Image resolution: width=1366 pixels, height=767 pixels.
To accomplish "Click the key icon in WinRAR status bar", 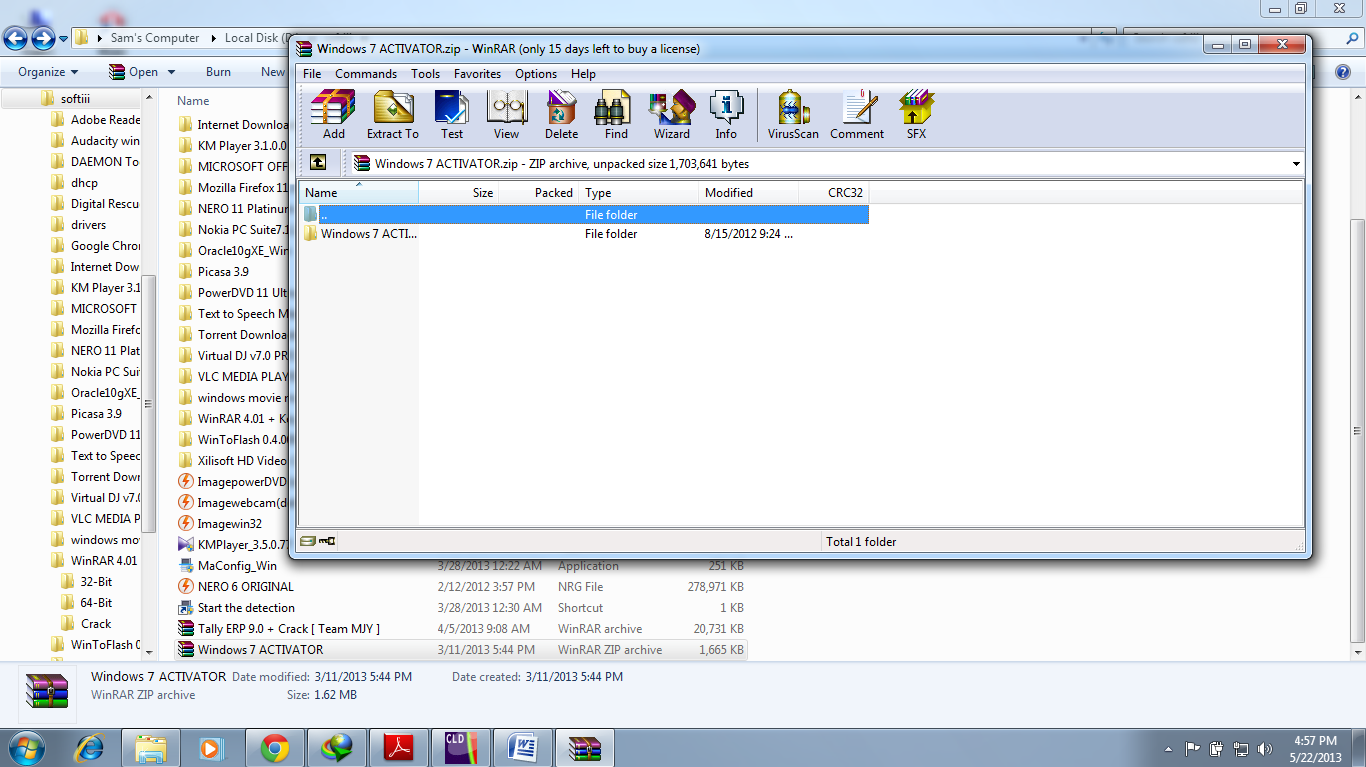I will 327,541.
